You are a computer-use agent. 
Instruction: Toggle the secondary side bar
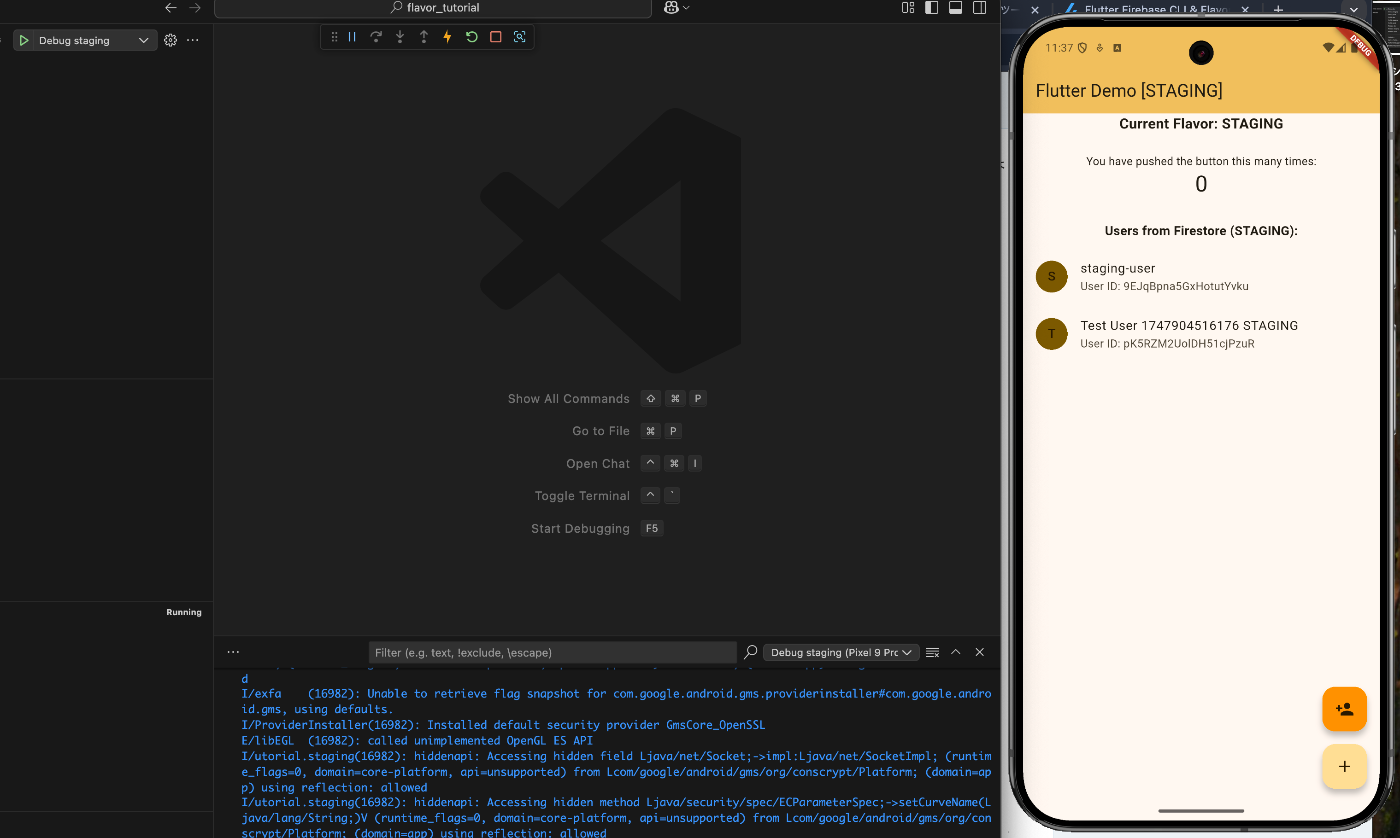click(980, 8)
